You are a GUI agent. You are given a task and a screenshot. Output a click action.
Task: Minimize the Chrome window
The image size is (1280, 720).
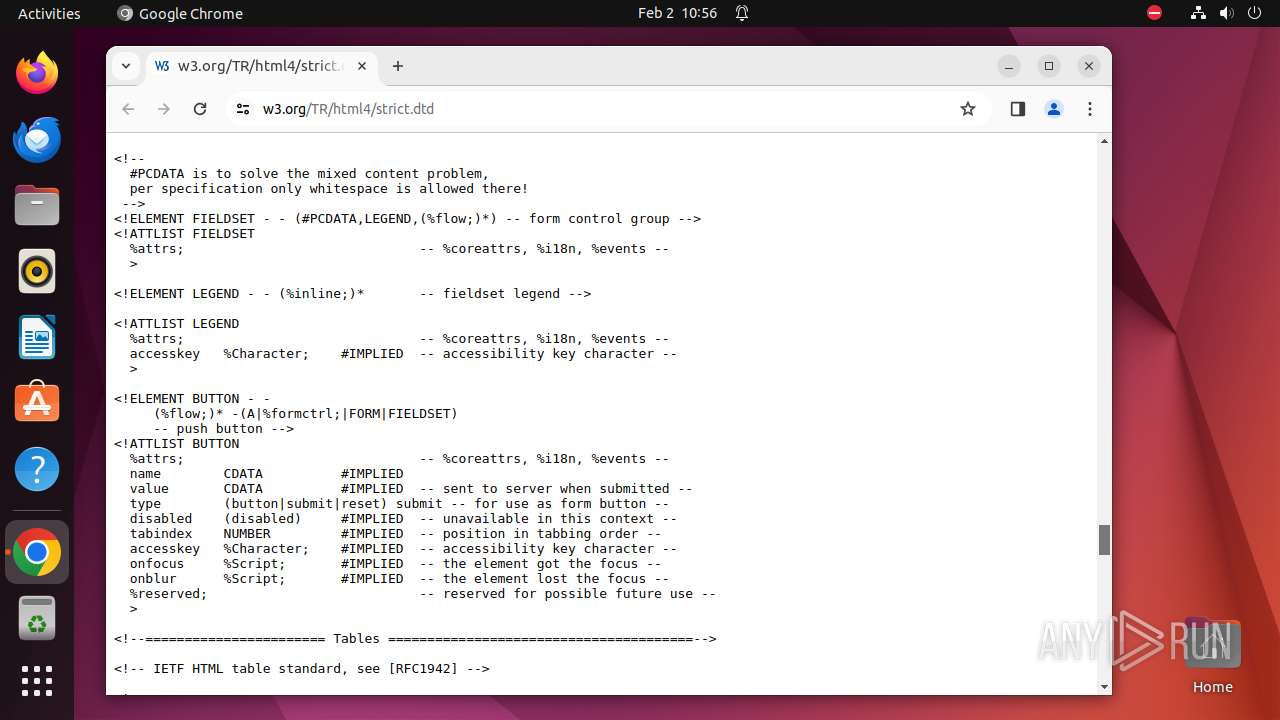pyautogui.click(x=1009, y=66)
